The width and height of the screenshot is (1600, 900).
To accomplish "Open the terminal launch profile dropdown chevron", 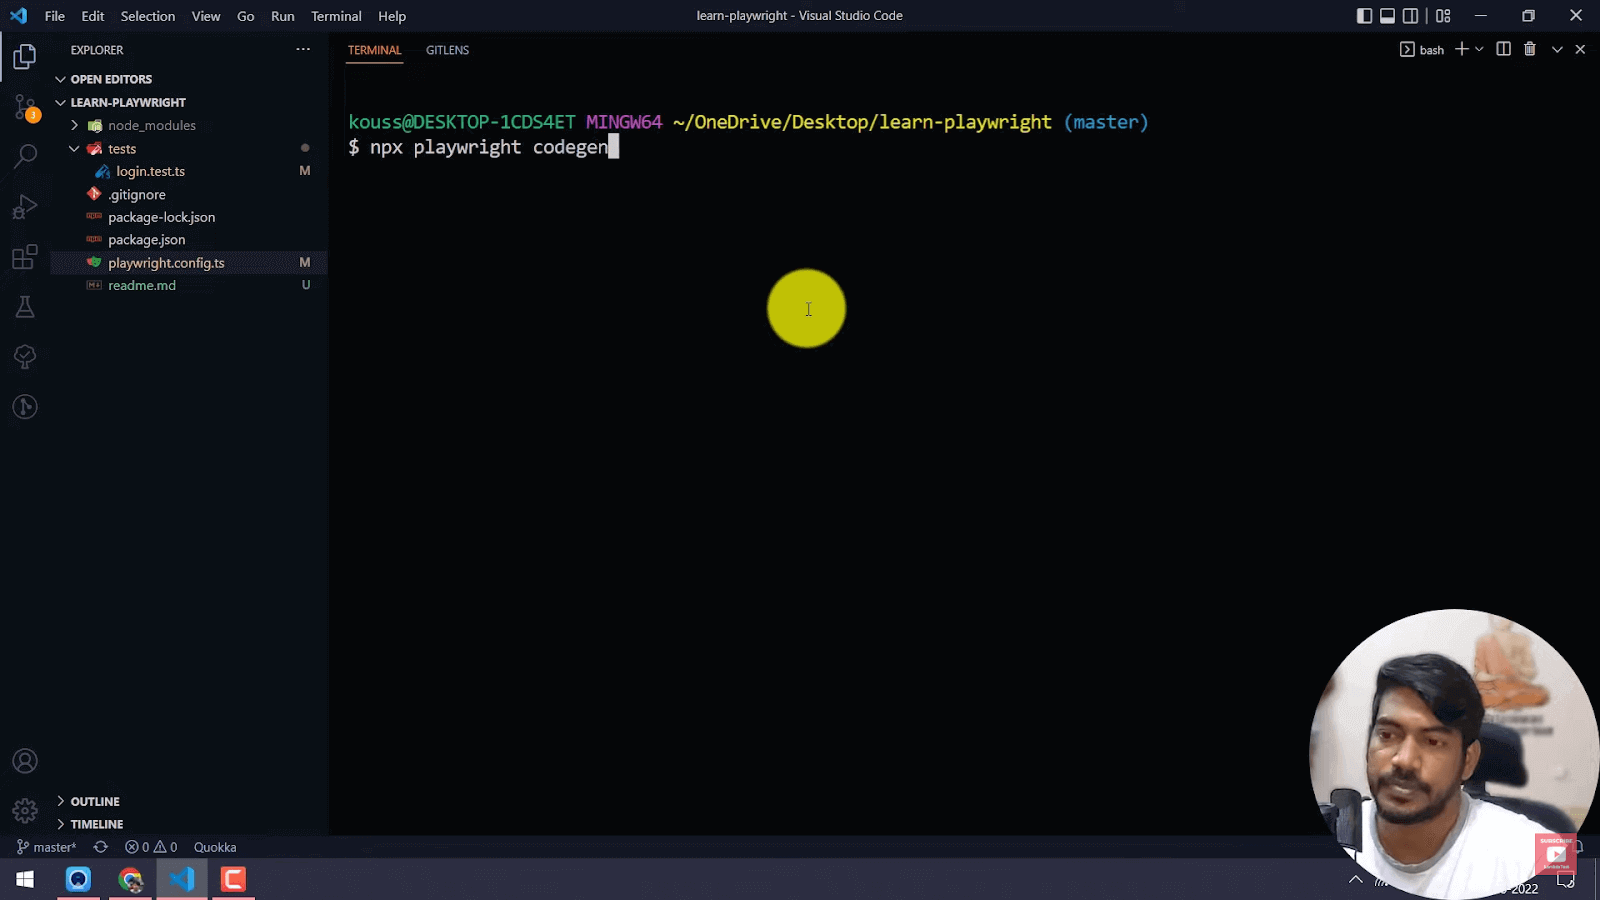I will (x=1479, y=49).
